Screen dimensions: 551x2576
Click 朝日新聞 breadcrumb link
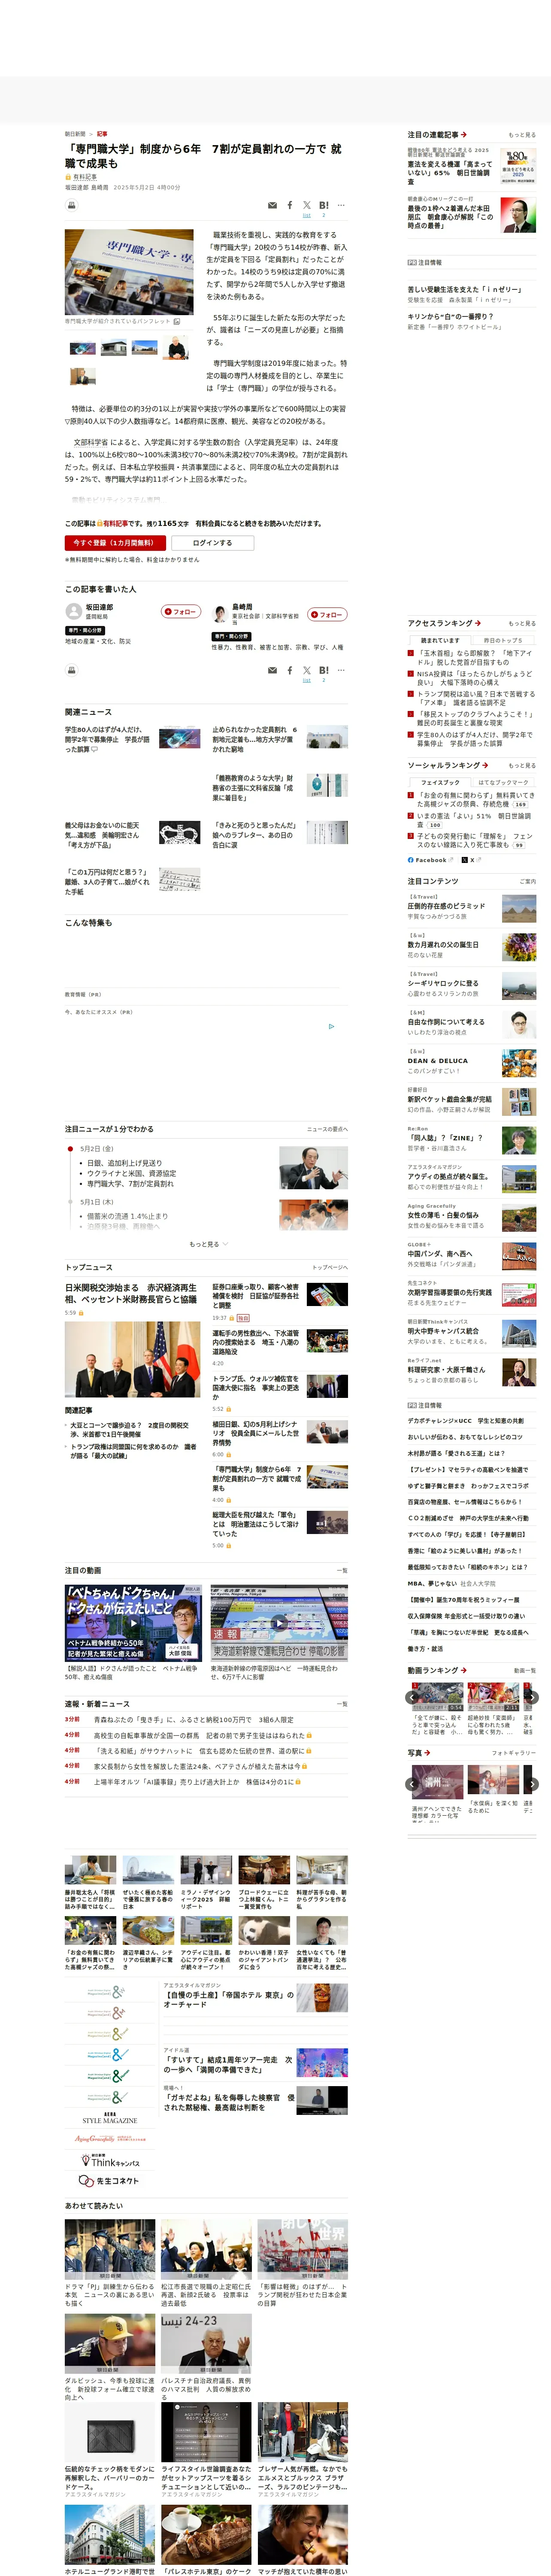pos(75,133)
